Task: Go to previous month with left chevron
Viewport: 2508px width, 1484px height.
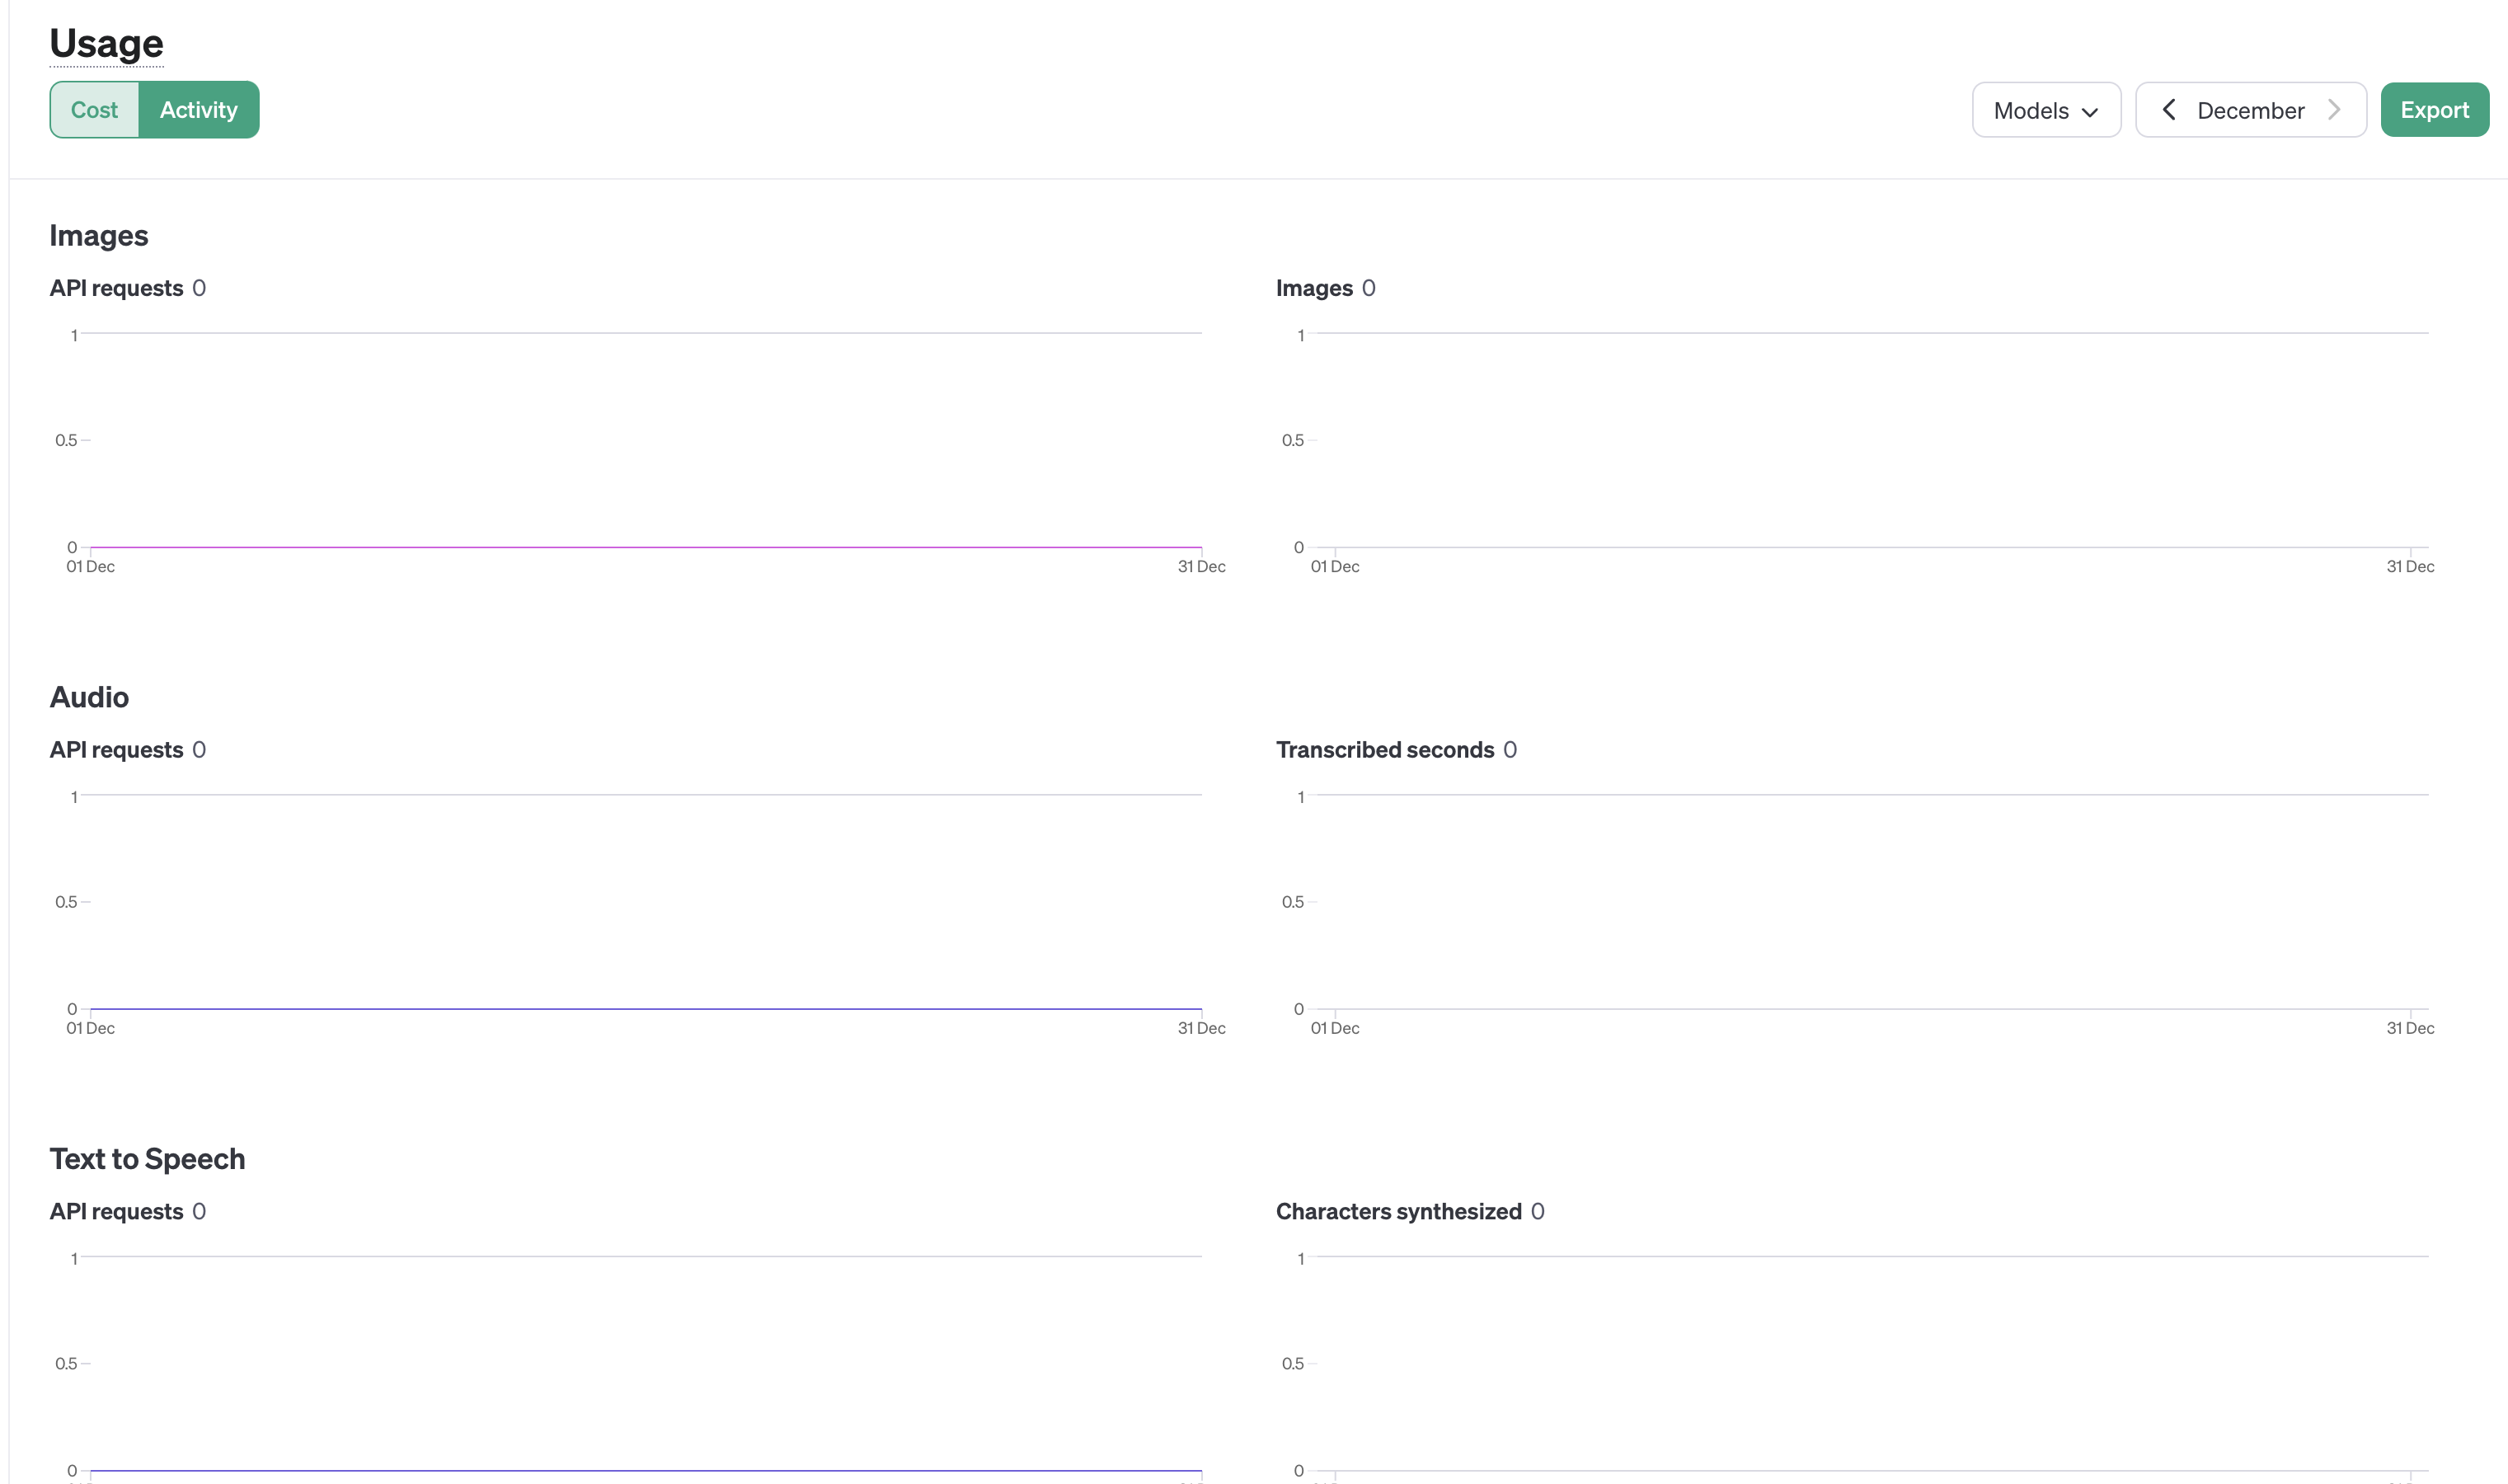Action: (x=2168, y=110)
